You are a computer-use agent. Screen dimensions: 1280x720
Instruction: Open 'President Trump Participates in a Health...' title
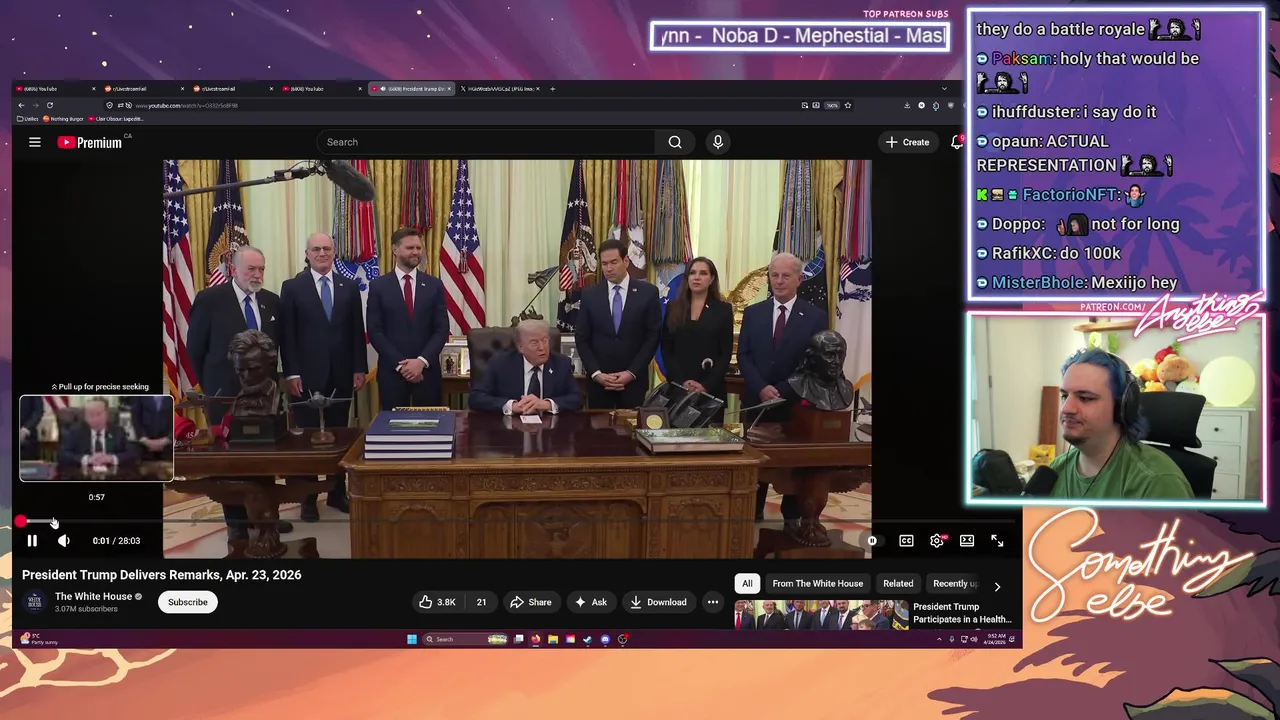tap(962, 613)
